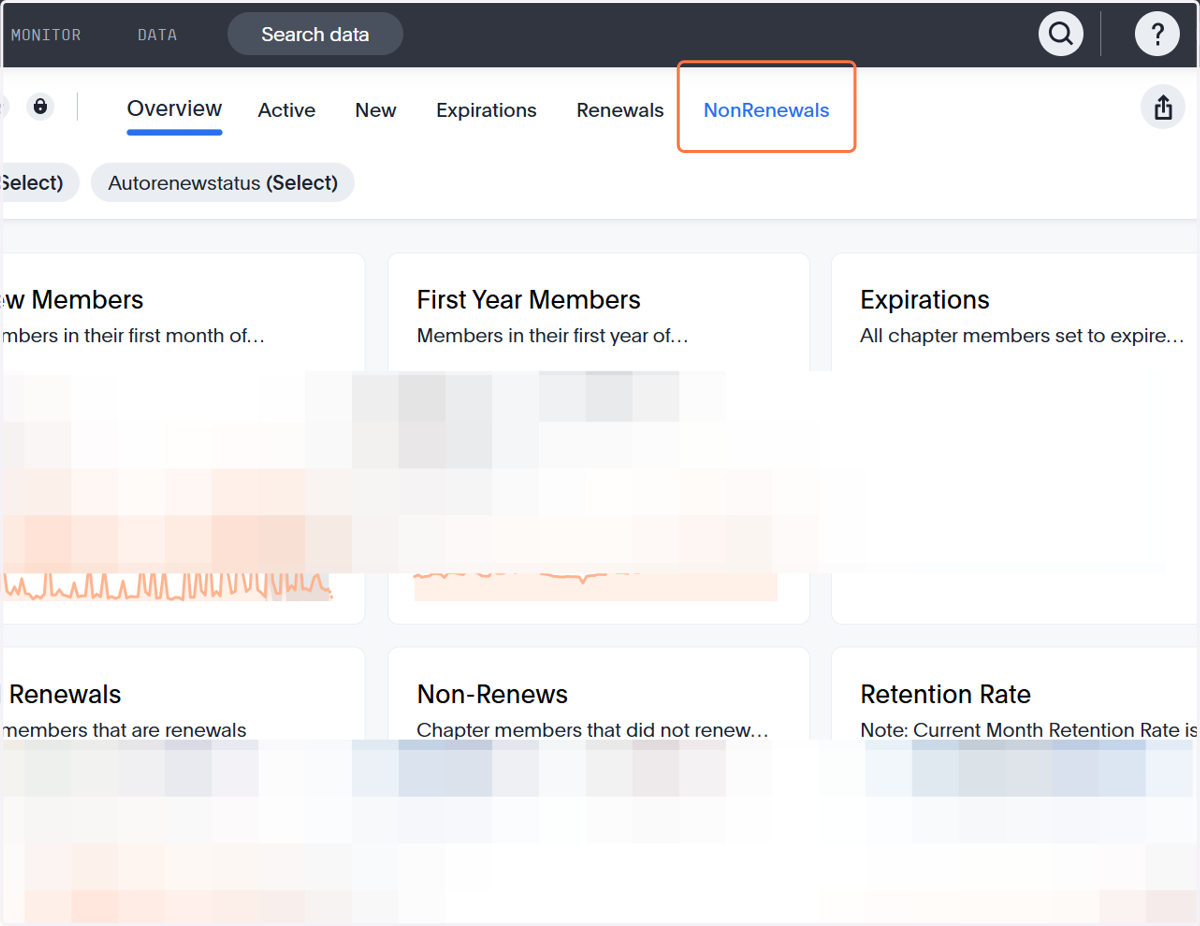Click 'Chapter members that did not renew…' text

click(x=593, y=730)
